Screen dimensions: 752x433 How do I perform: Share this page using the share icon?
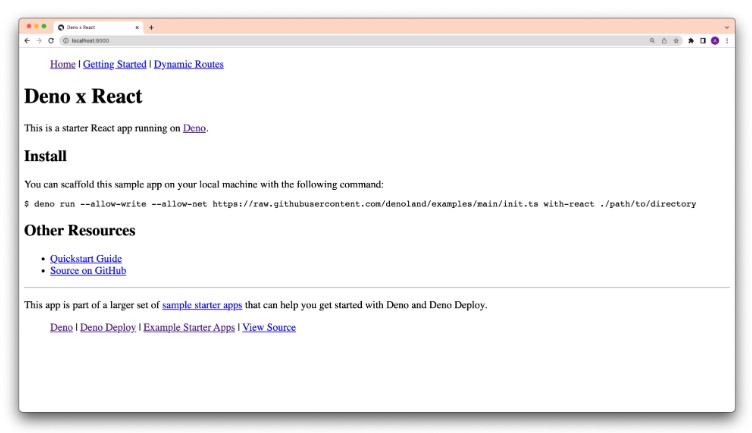(x=664, y=41)
